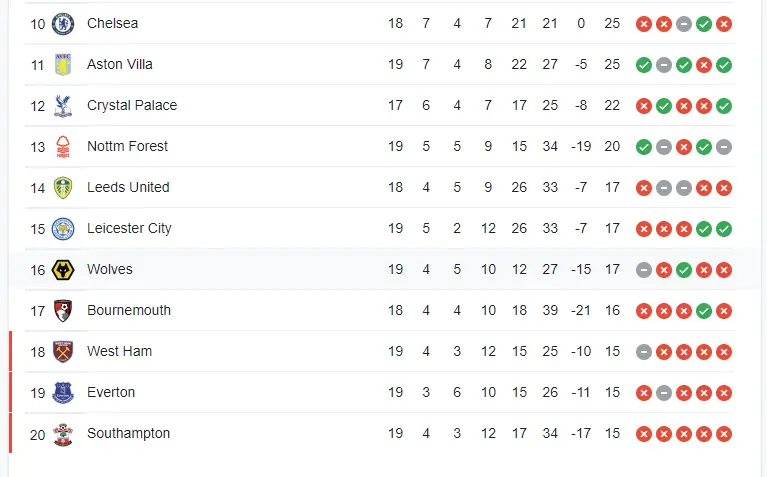This screenshot has height=477, width=767.
Task: Click the Crystal Palace club crest
Action: coord(63,105)
